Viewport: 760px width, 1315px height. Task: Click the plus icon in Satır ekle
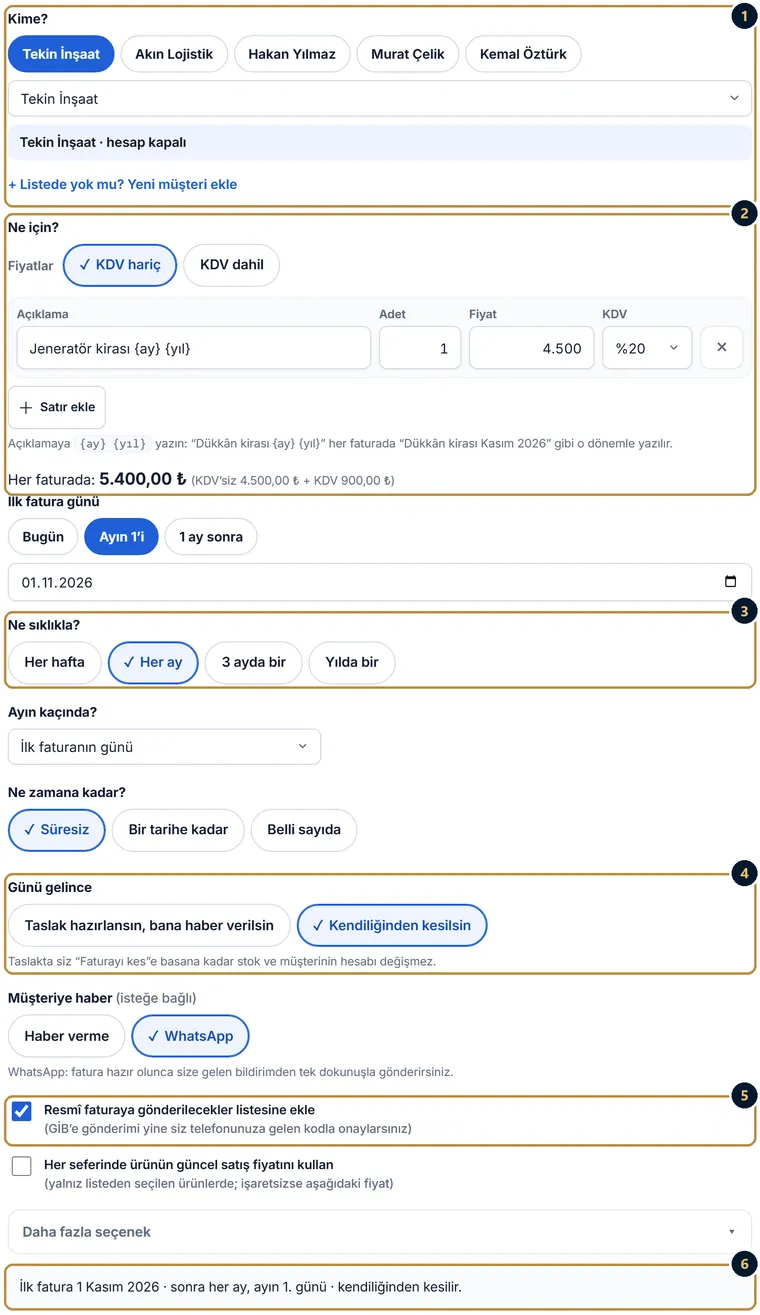pos(27,407)
